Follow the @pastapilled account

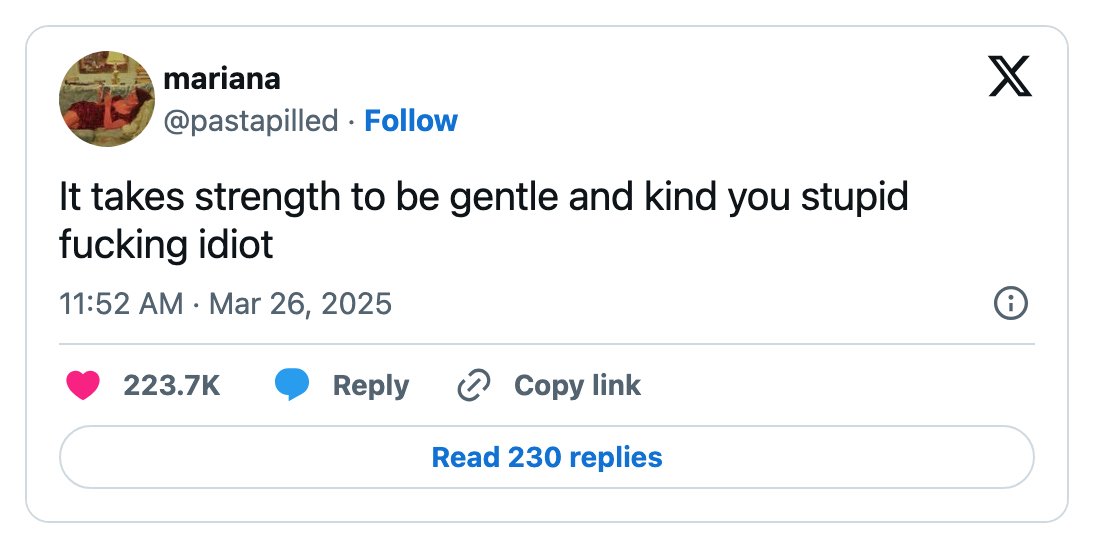click(x=411, y=120)
